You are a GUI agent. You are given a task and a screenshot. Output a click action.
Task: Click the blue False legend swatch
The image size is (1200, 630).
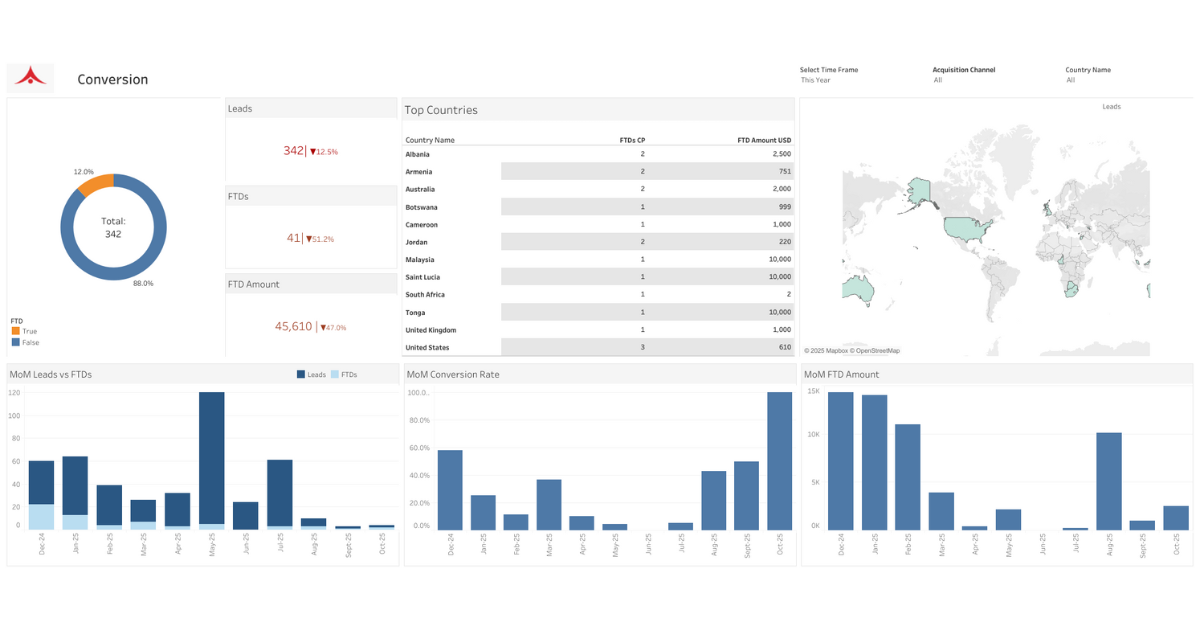16,342
